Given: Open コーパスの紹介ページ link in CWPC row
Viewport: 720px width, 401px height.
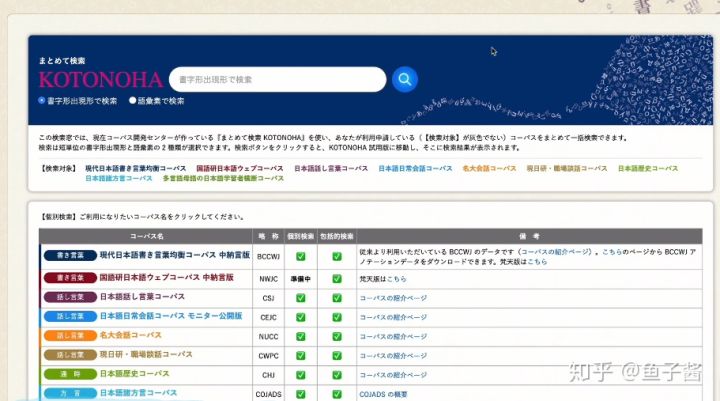Looking at the screenshot, I should [393, 356].
